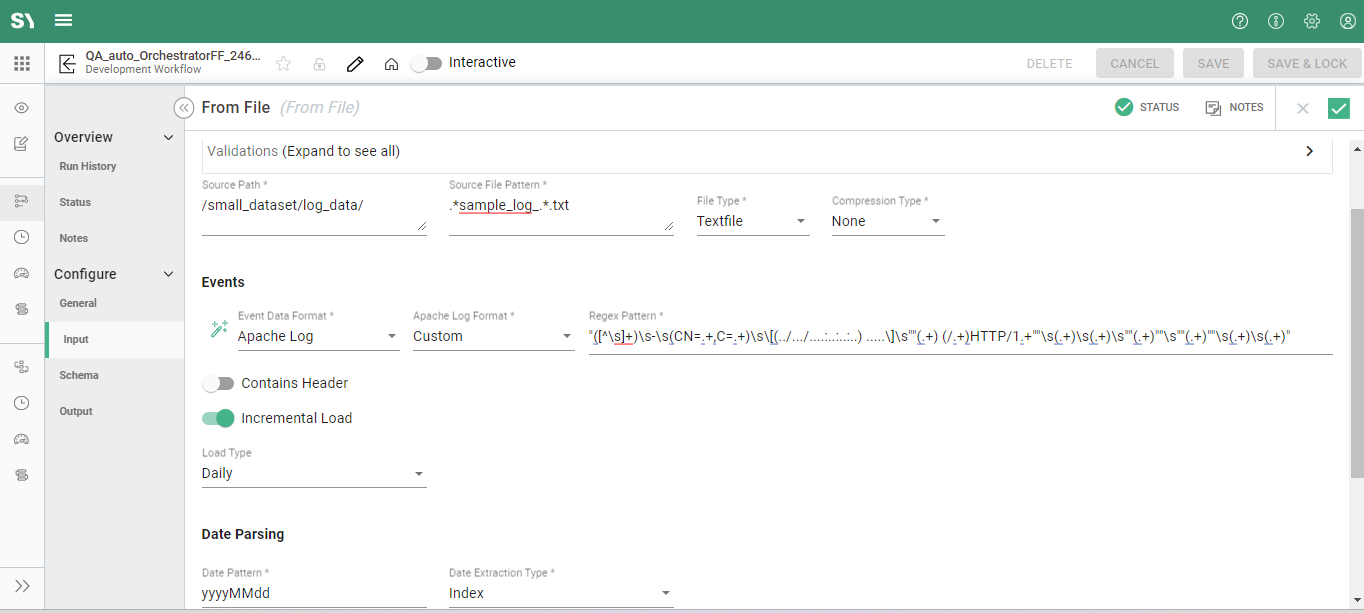The height and width of the screenshot is (613, 1364).
Task: Click the upper database stack icon in left rail
Action: [22, 309]
